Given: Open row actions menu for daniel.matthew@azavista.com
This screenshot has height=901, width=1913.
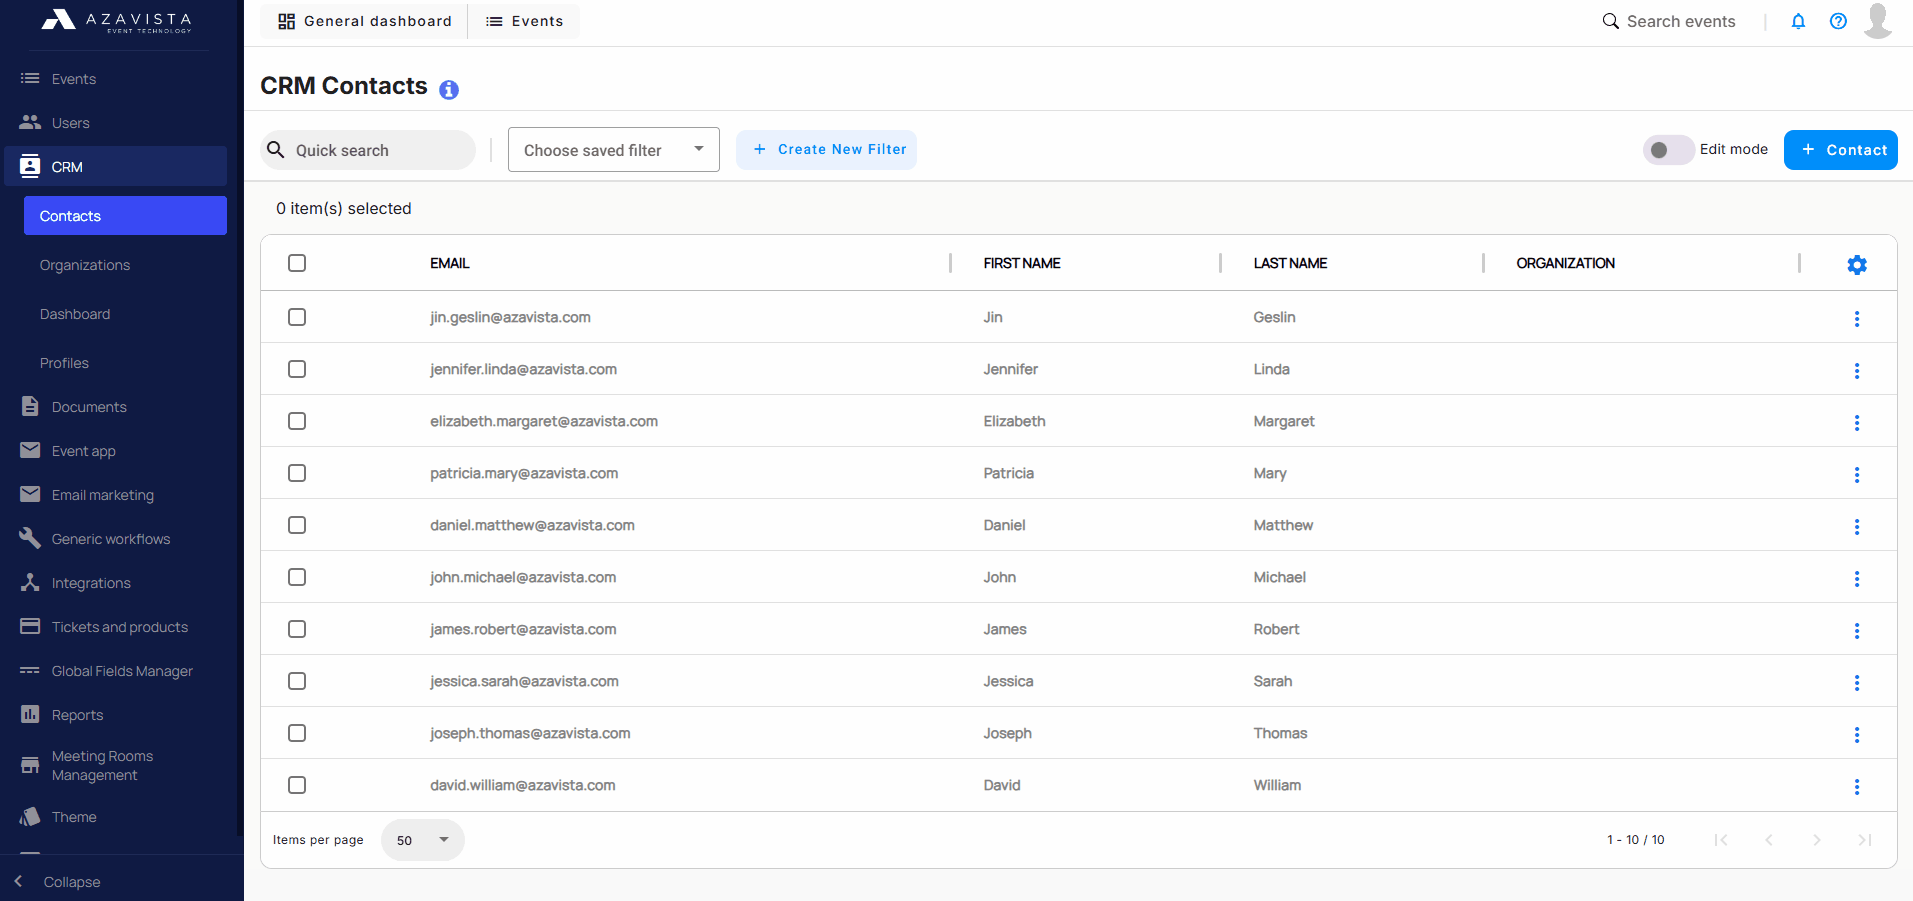Looking at the screenshot, I should 1857,527.
